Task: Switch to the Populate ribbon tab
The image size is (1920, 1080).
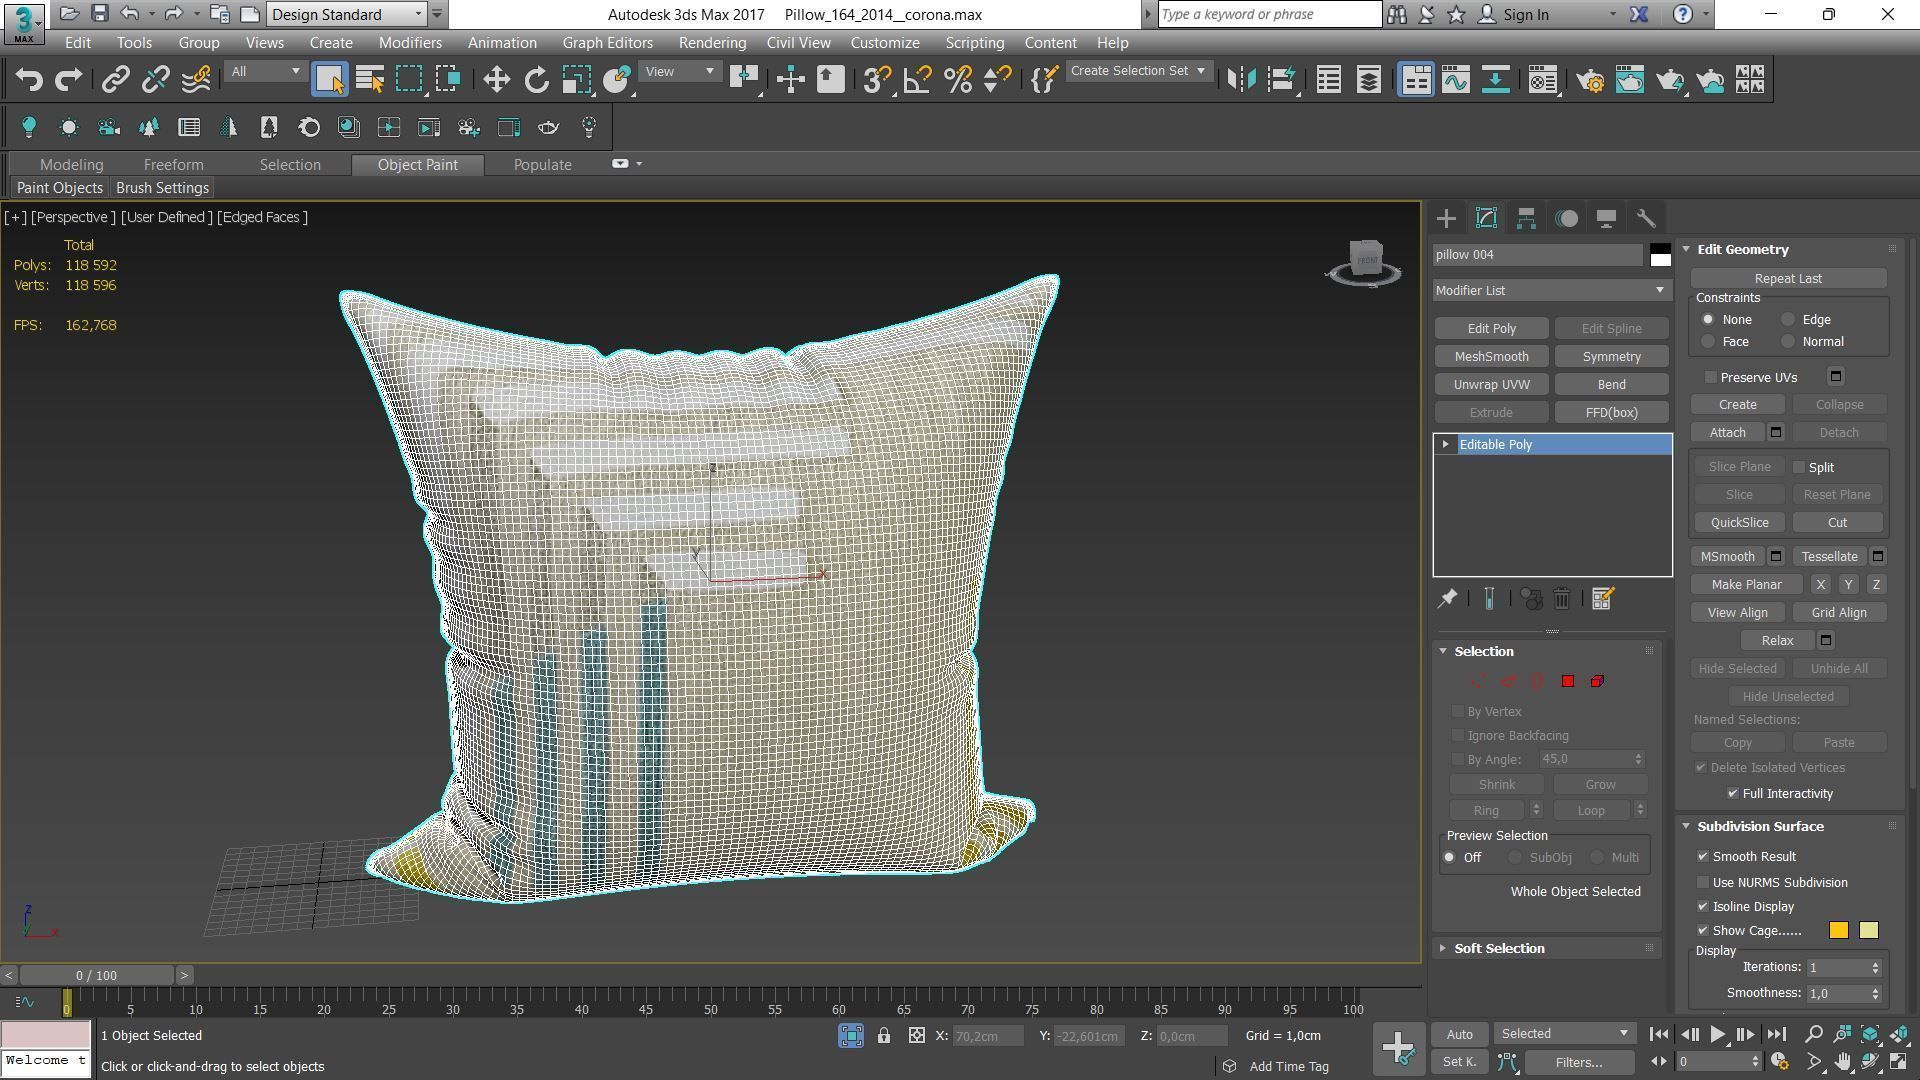Action: tap(542, 165)
